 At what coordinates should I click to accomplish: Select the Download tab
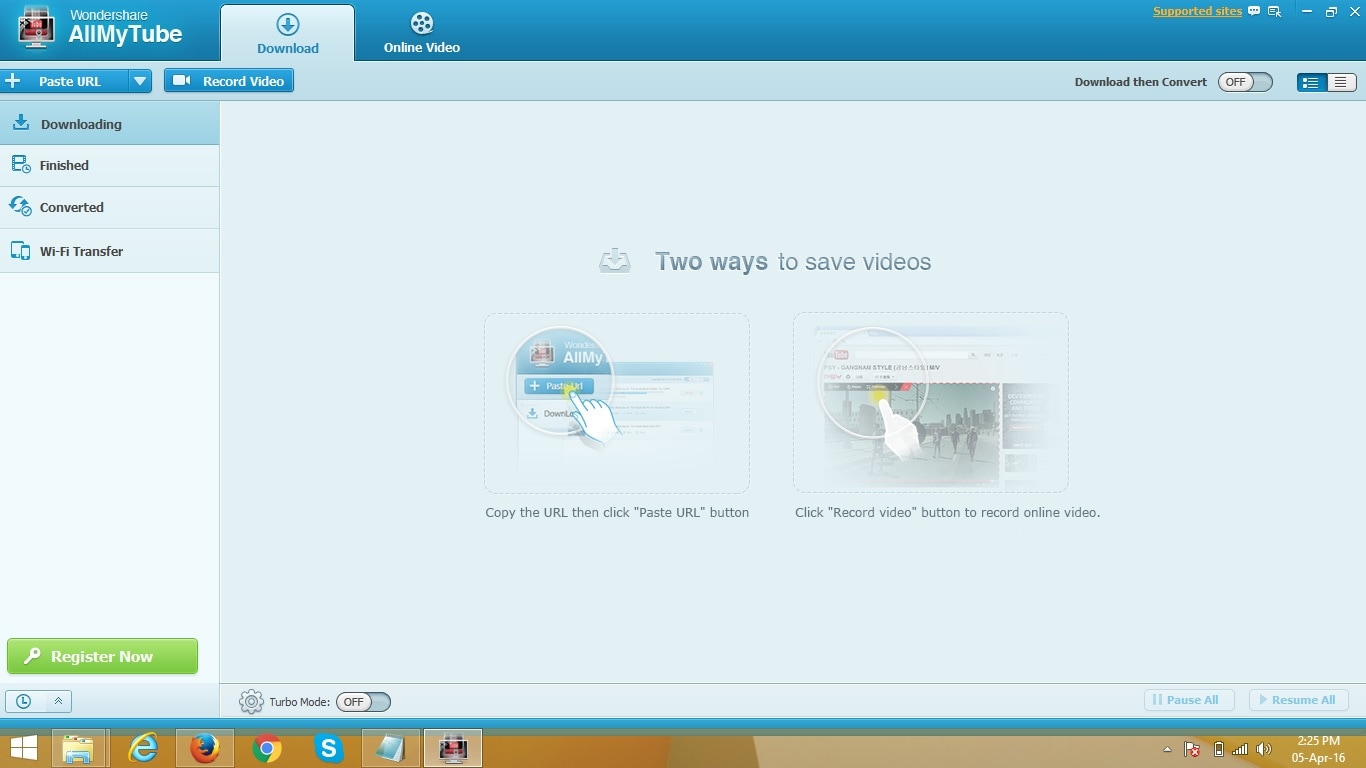pyautogui.click(x=288, y=33)
